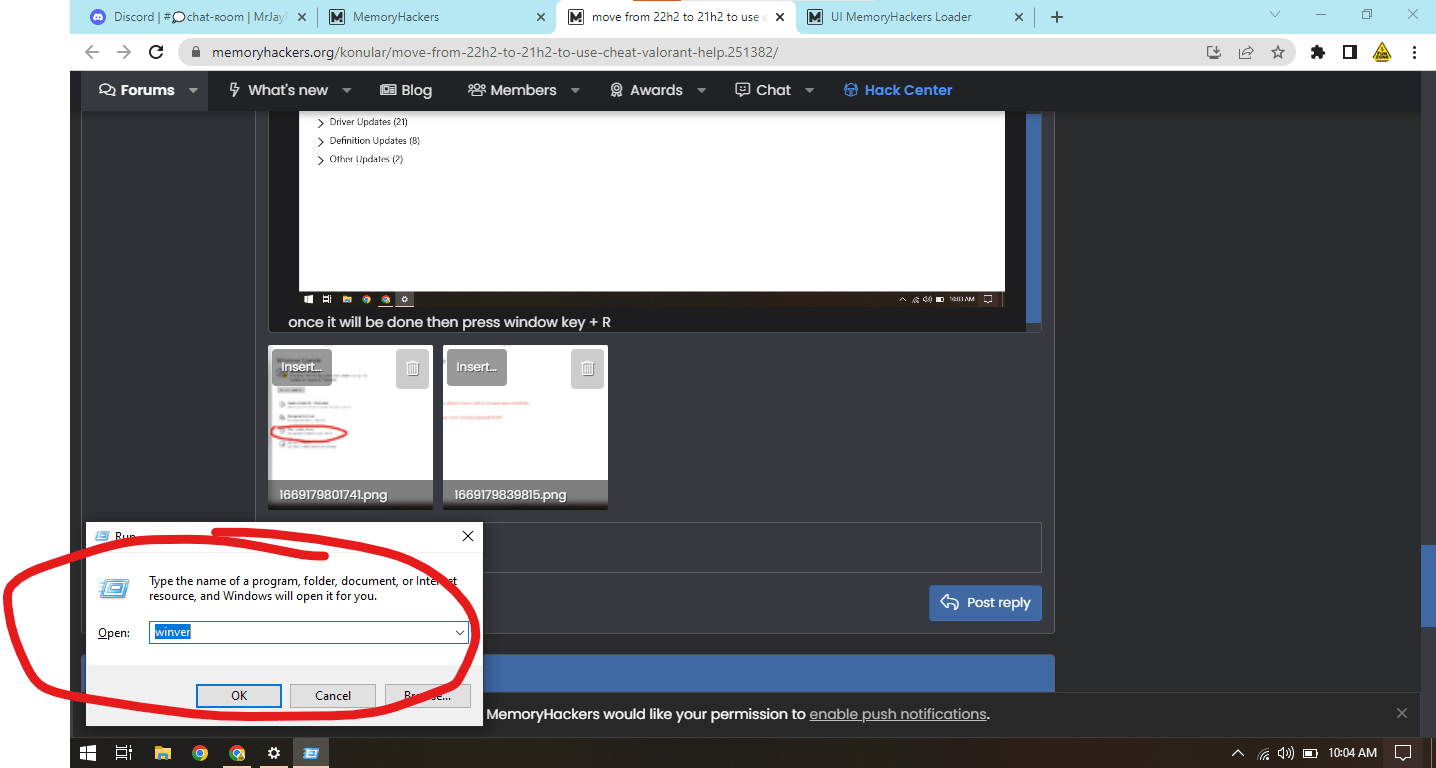
Task: Dismiss the push notifications banner
Action: pos(1402,713)
